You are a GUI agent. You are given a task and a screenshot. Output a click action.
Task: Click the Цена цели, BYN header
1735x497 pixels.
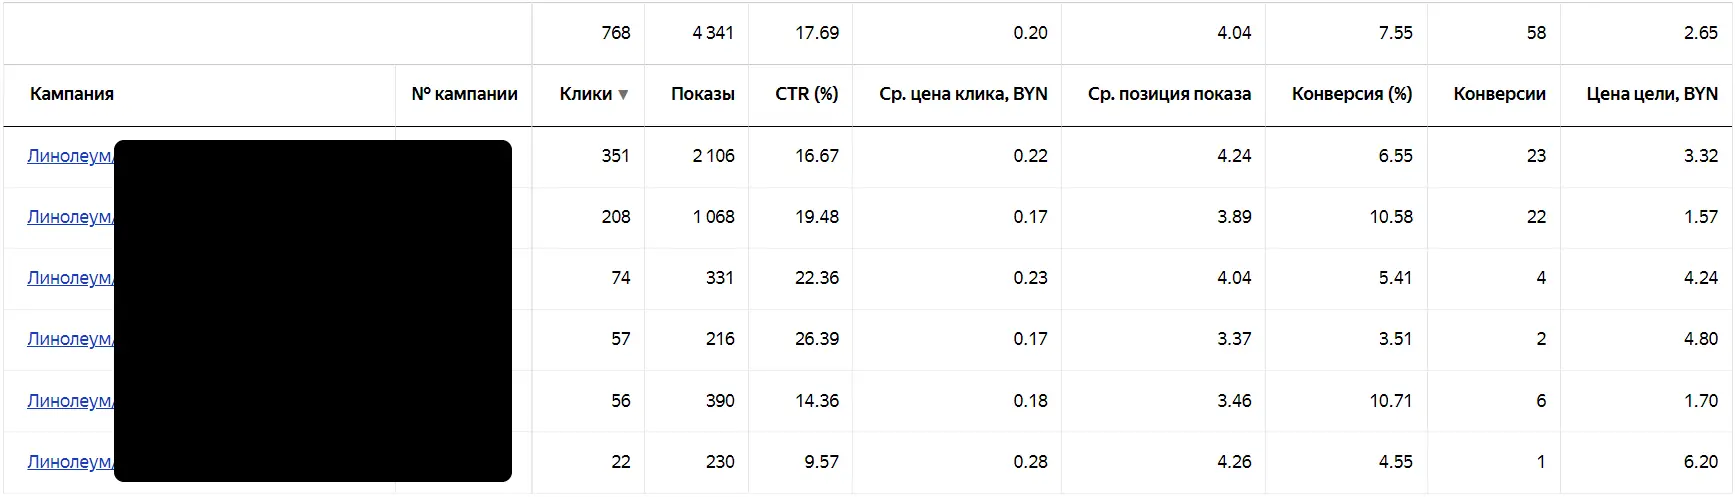[1652, 94]
